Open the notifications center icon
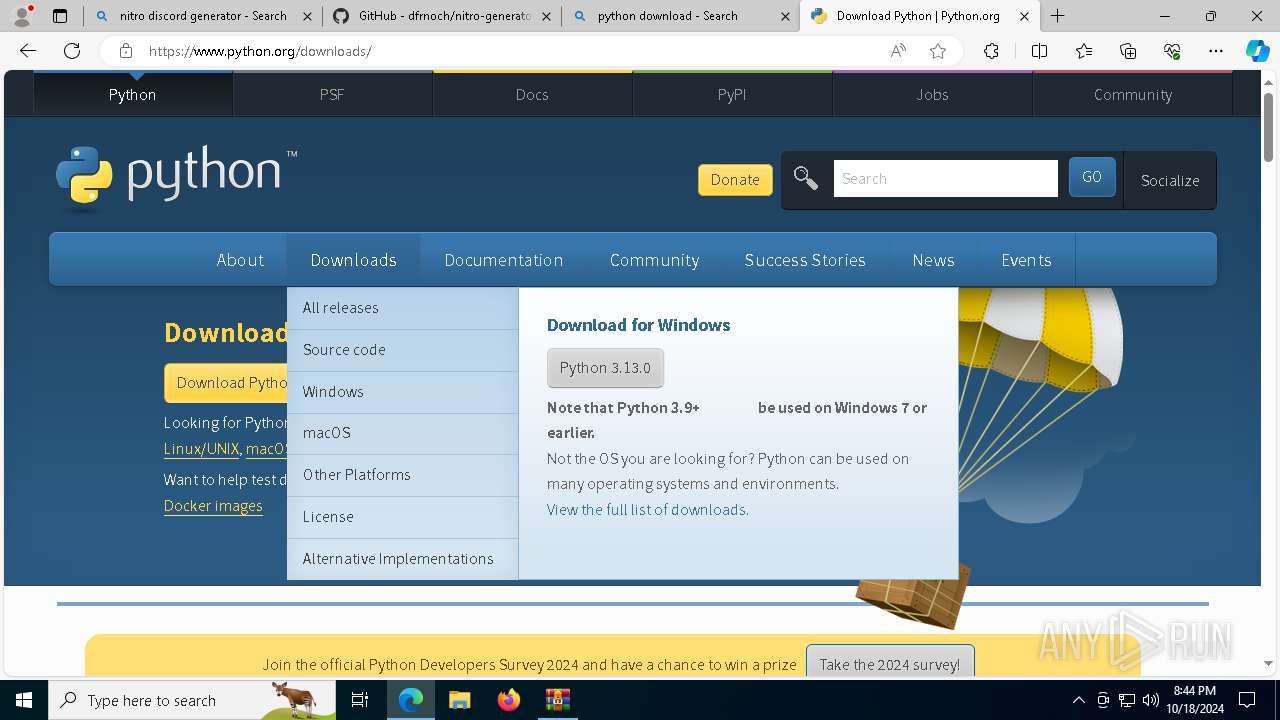1280x720 pixels. (x=1247, y=700)
